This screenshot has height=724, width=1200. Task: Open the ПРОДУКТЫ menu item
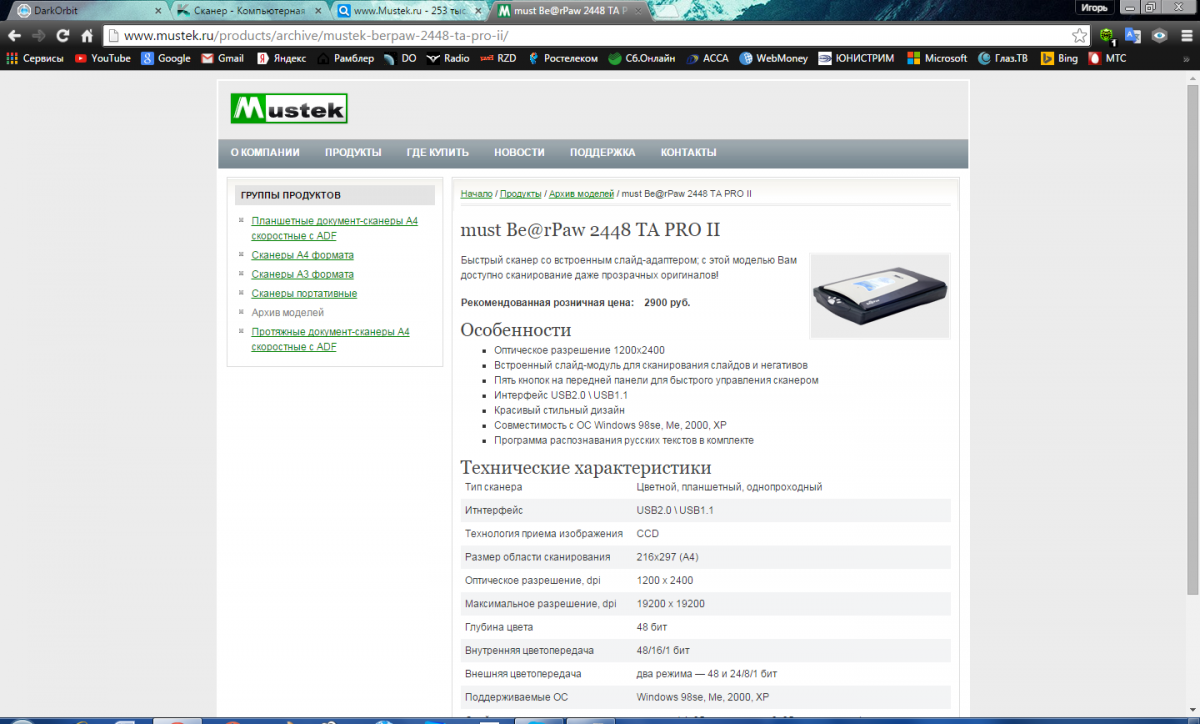pyautogui.click(x=353, y=153)
